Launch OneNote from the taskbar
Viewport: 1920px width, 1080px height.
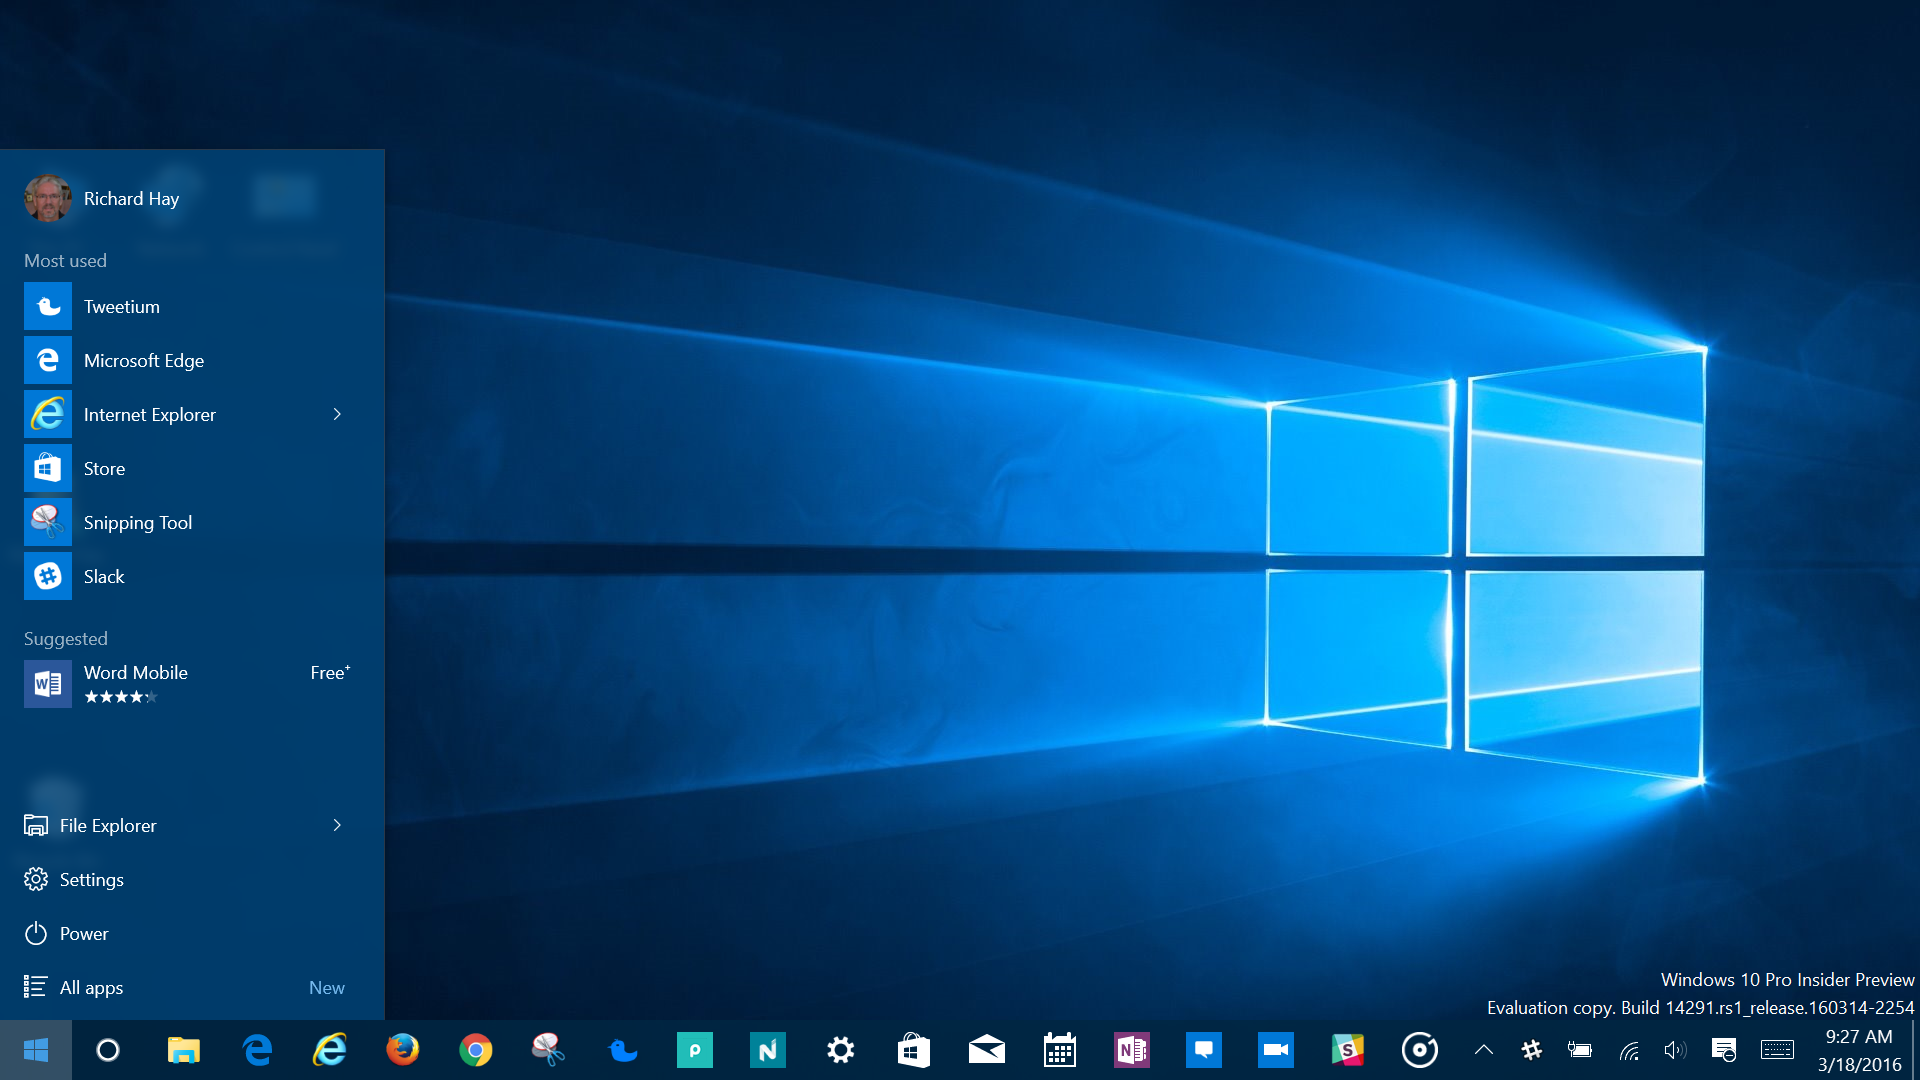(1131, 1050)
